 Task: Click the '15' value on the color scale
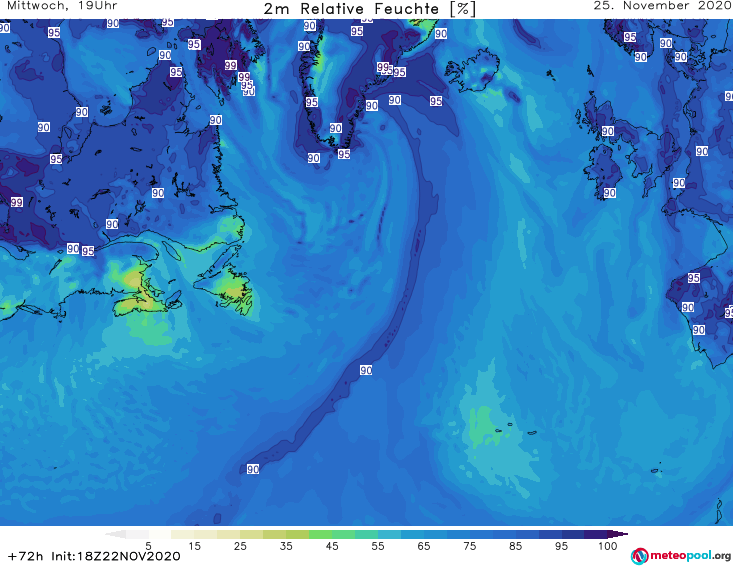pos(194,546)
